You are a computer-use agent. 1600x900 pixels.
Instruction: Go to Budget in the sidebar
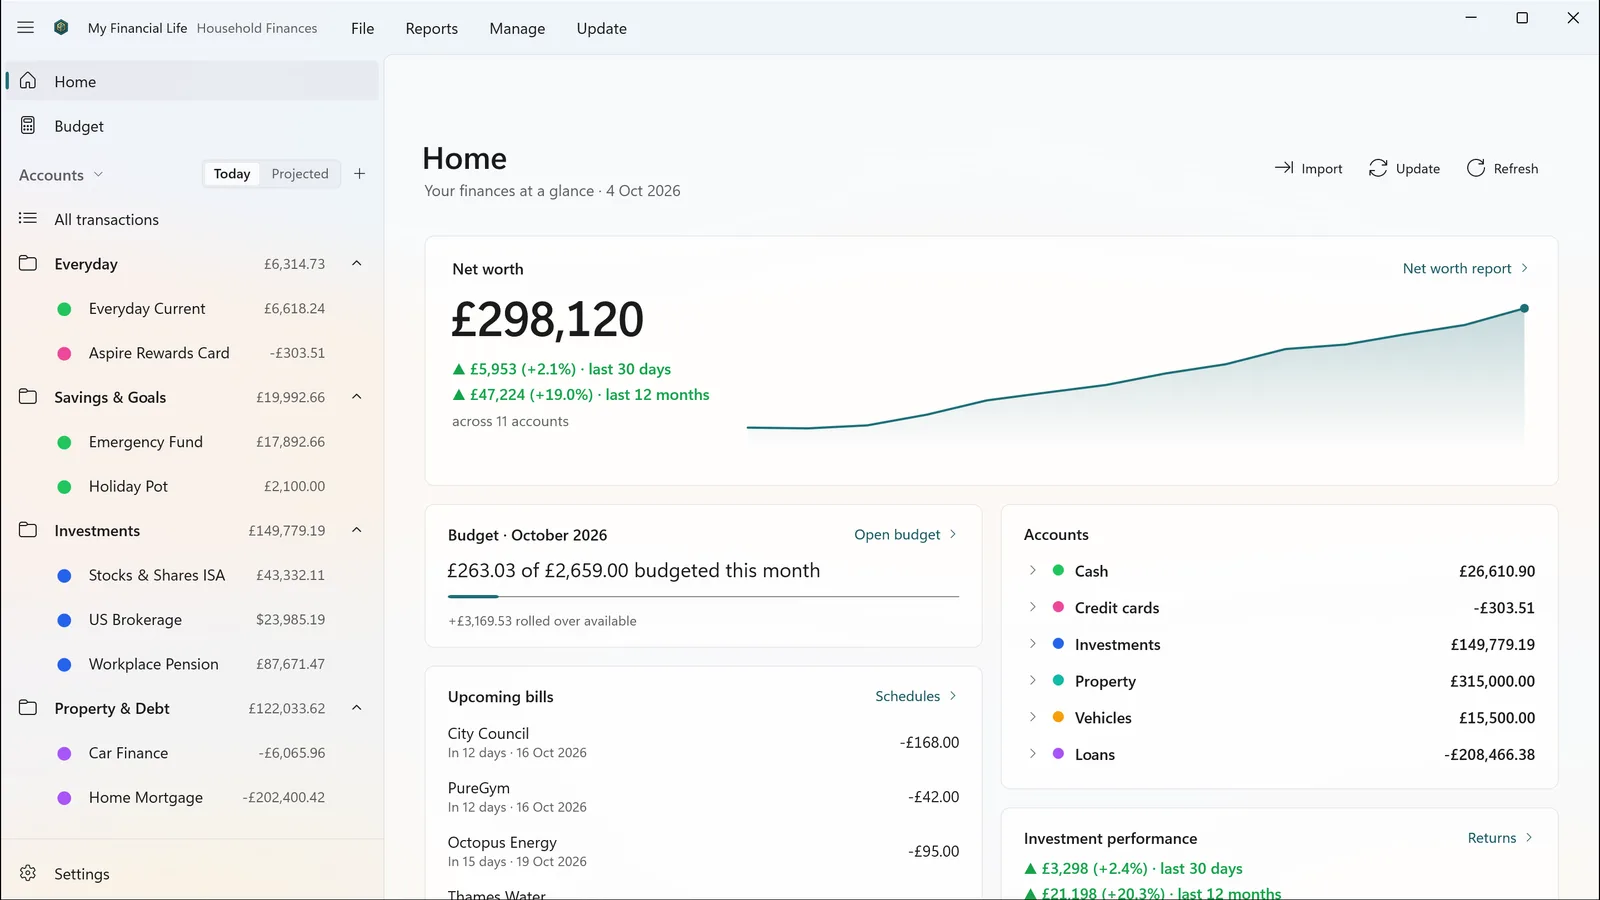pyautogui.click(x=191, y=126)
